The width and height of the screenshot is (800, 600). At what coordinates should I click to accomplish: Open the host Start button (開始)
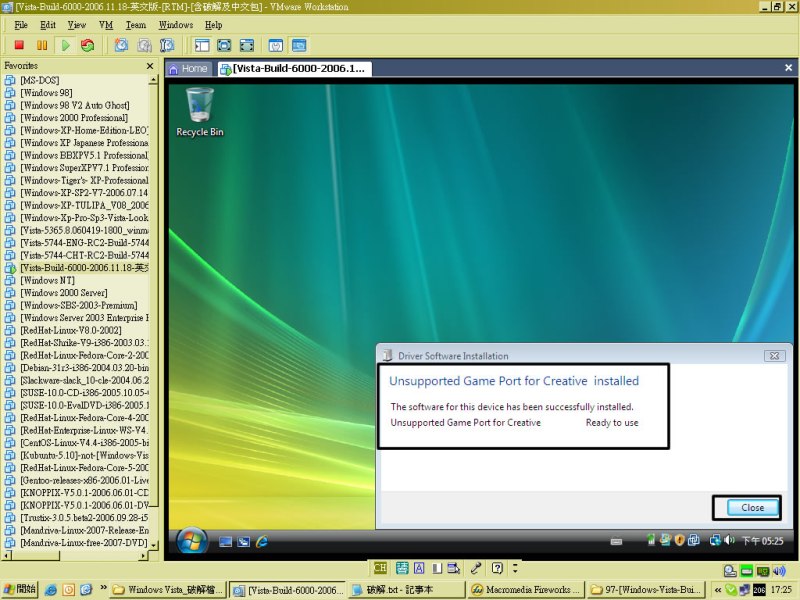coord(19,589)
